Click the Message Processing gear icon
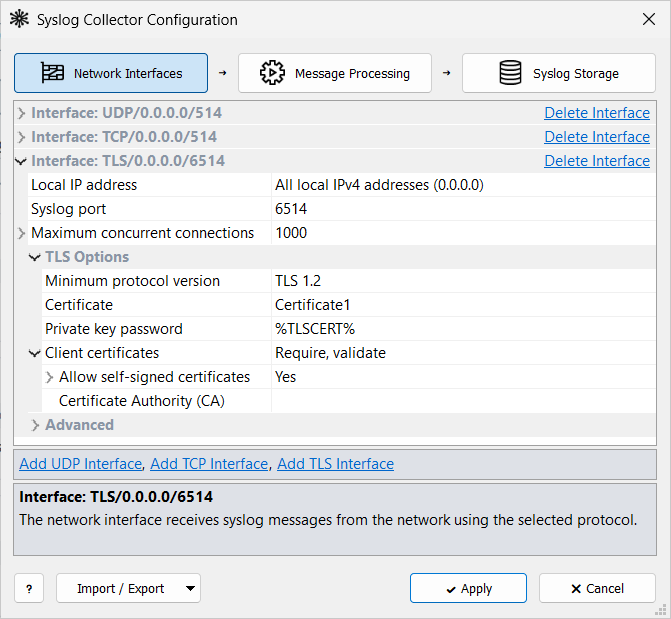Viewport: 671px width, 619px height. pyautogui.click(x=272, y=73)
